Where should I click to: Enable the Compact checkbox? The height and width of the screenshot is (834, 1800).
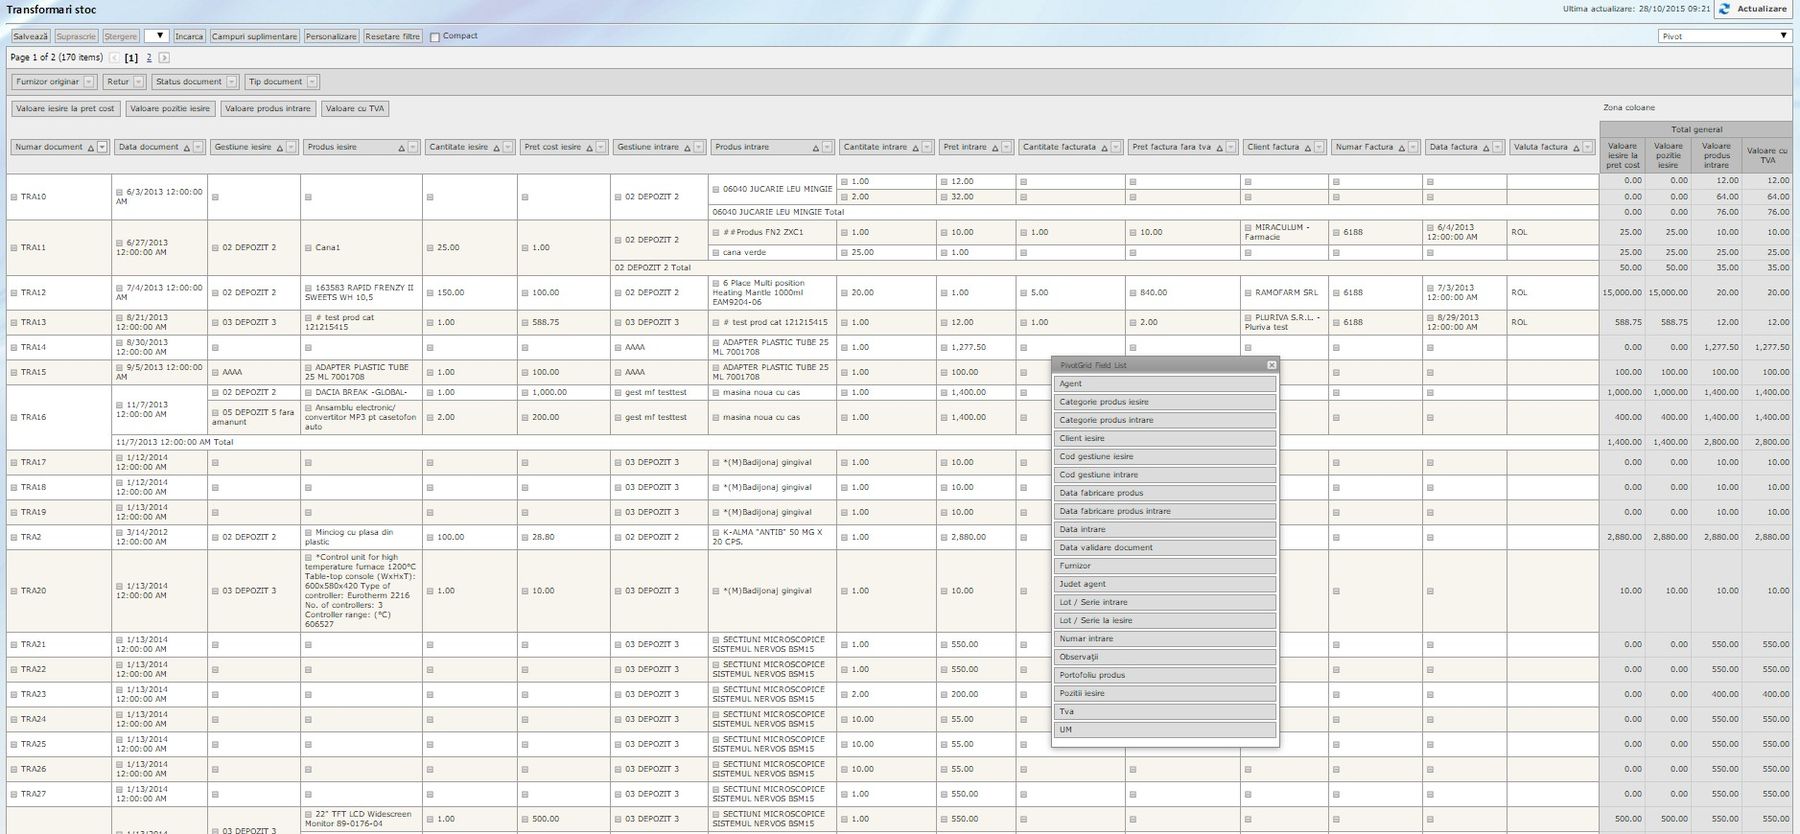tap(435, 37)
